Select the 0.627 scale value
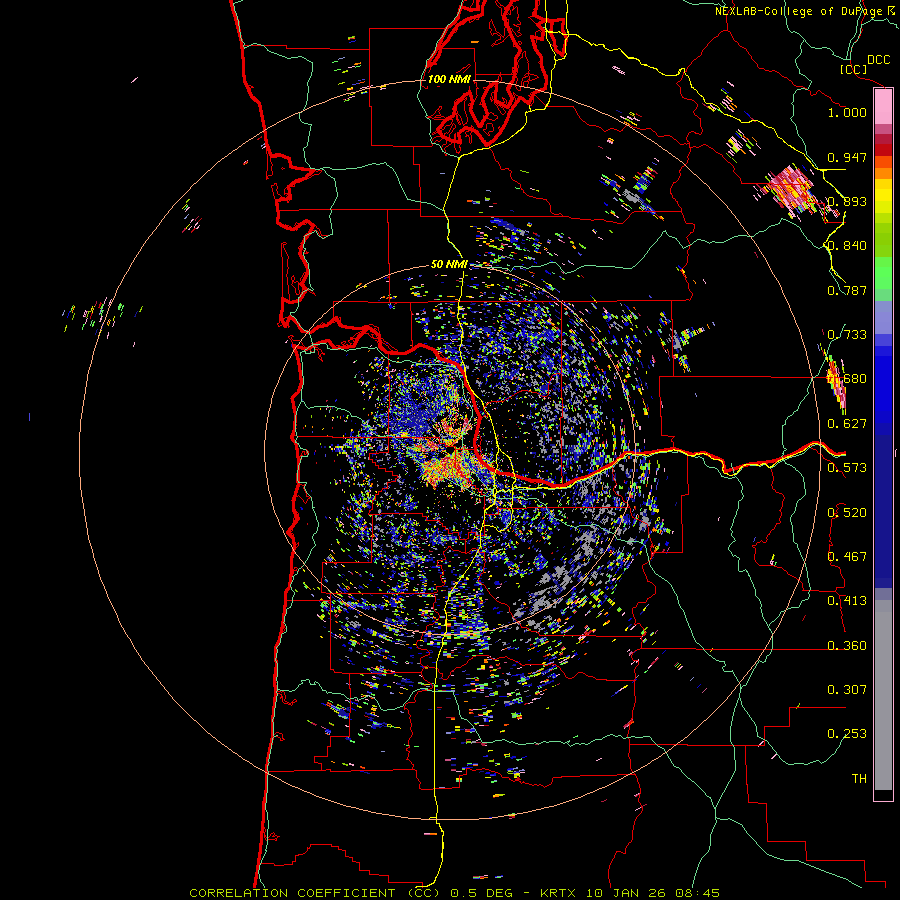The image size is (900, 900). click(x=847, y=424)
